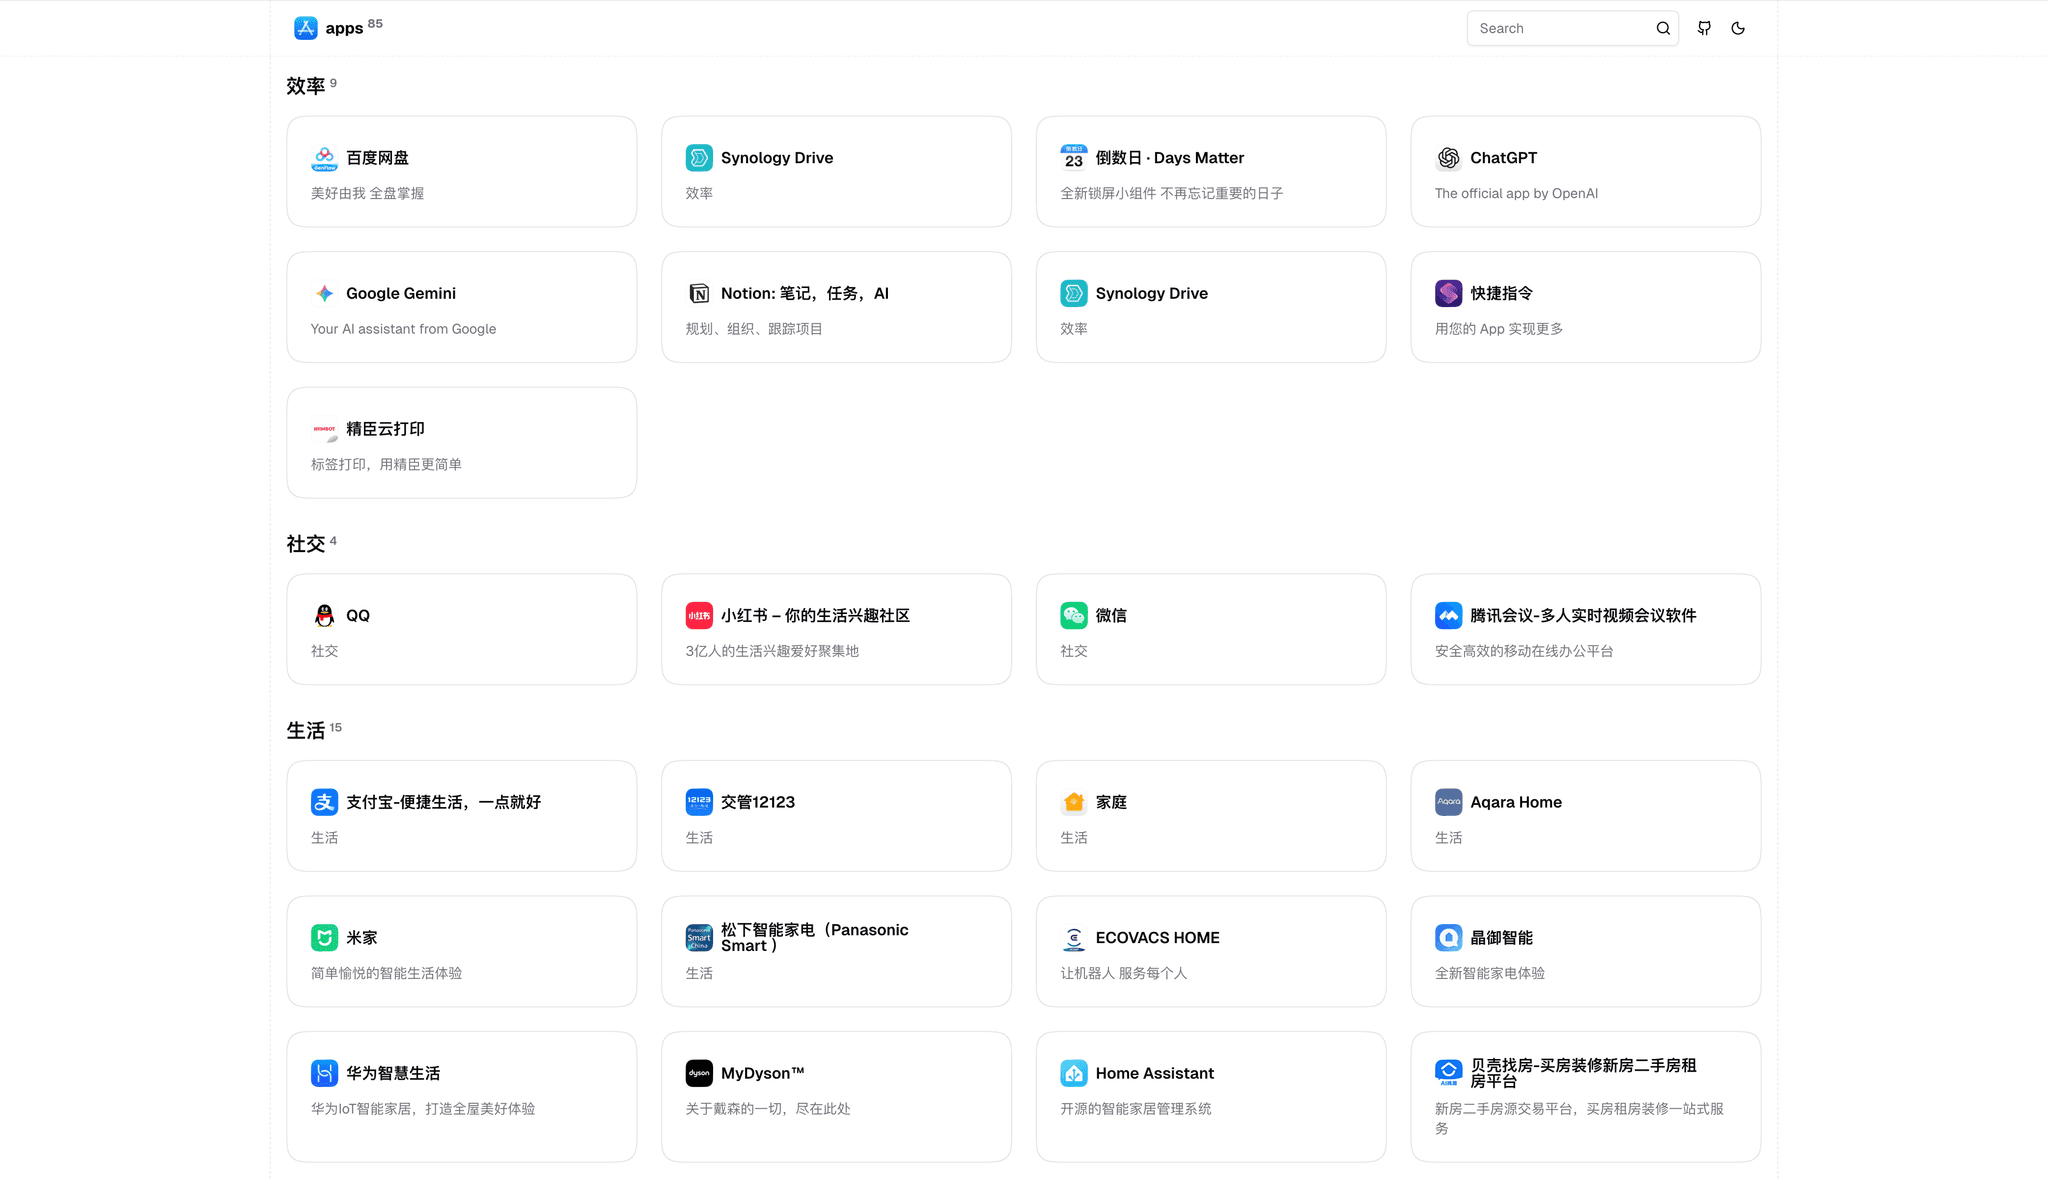Image resolution: width=2048 pixels, height=1179 pixels.
Task: Click the WeChat (微信) green icon
Action: [1074, 615]
